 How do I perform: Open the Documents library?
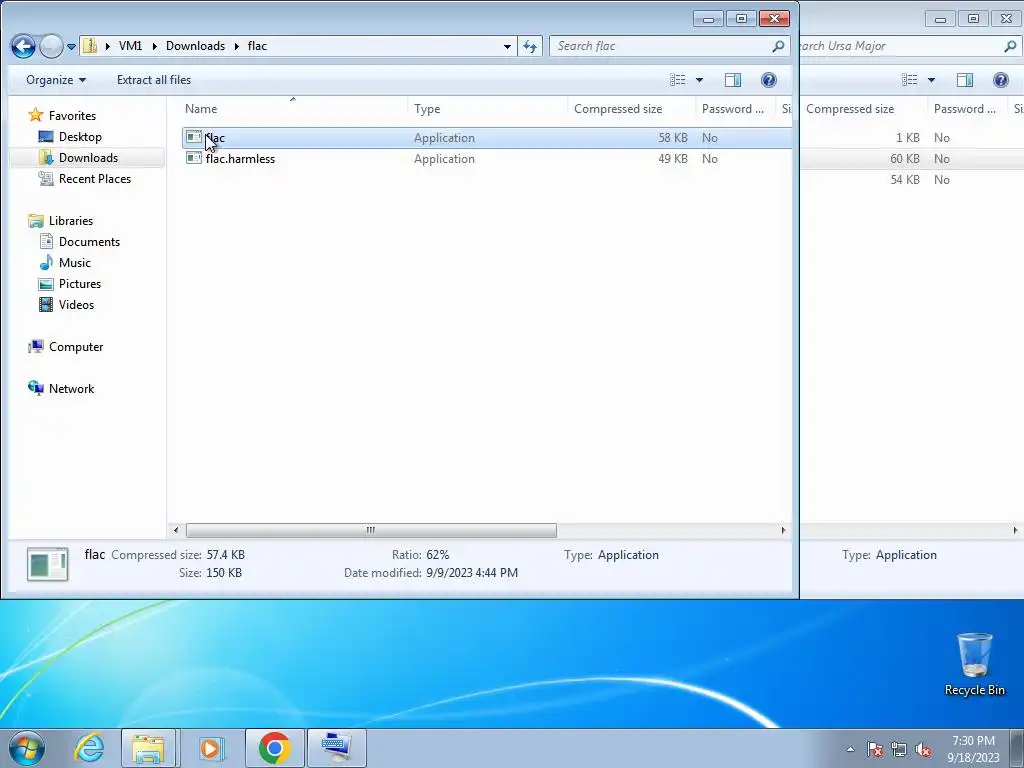[89, 242]
